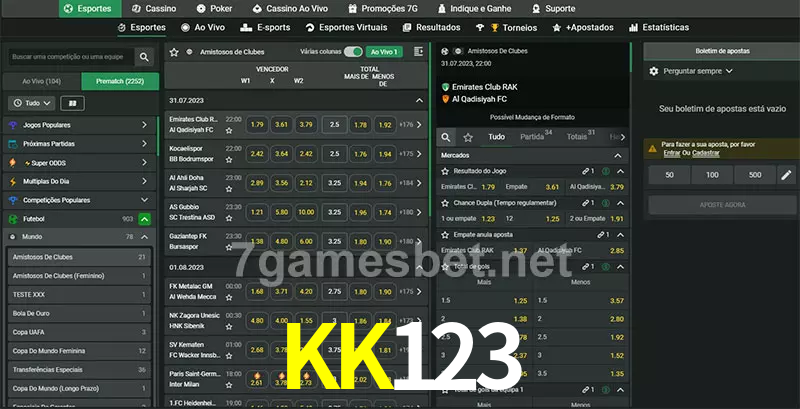
Task: Click the Entrar login link
Action: (671, 153)
